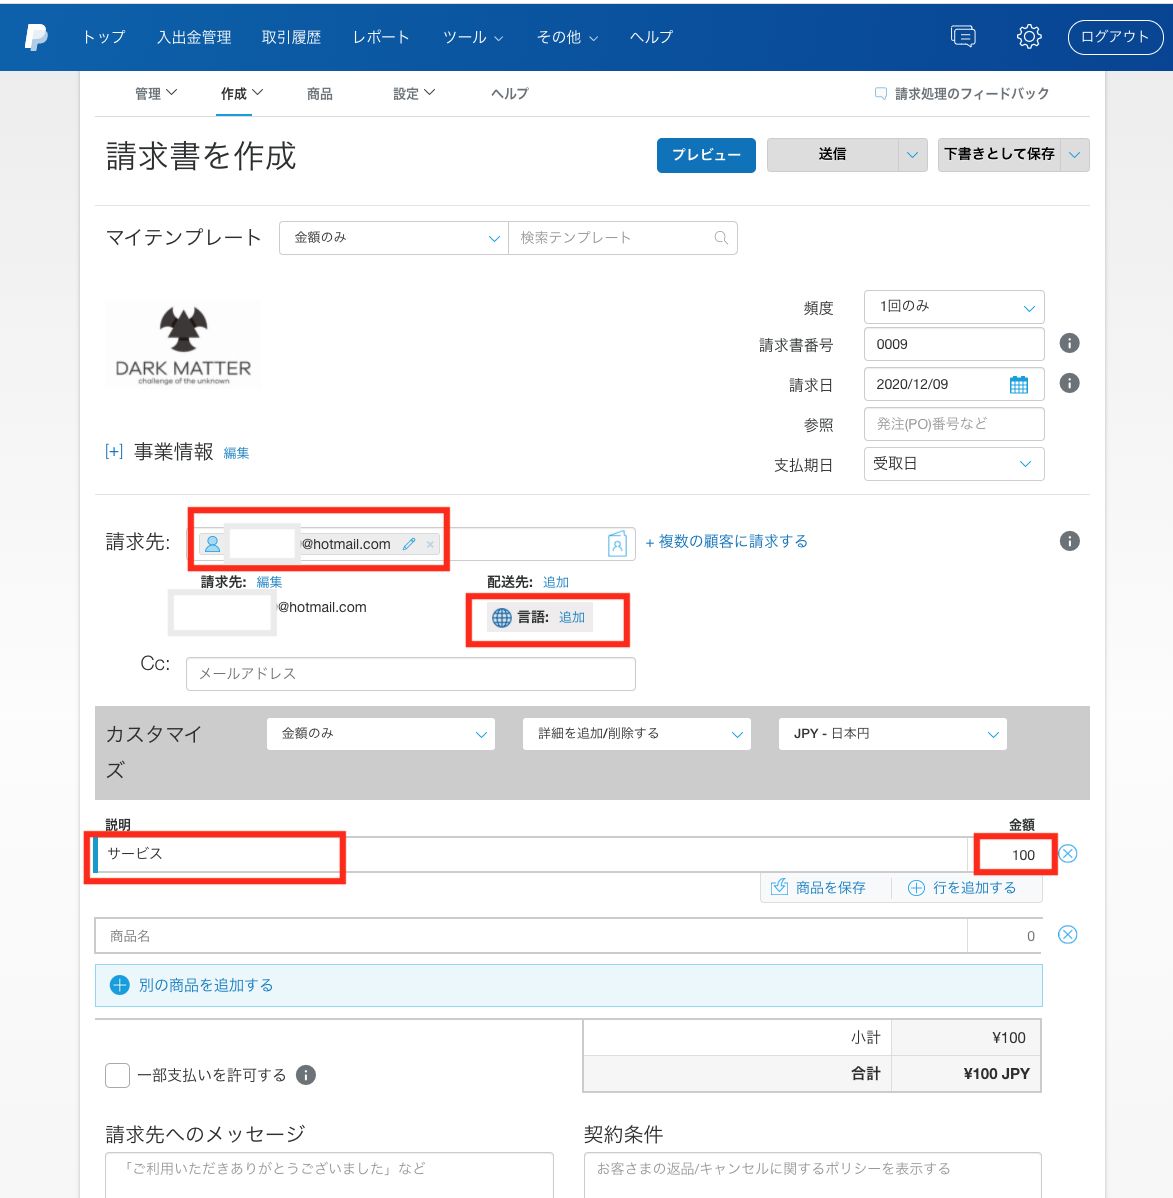Screen dimensions: 1173x1198
Task: Click the Cc メールアドレス input field
Action: click(x=410, y=674)
